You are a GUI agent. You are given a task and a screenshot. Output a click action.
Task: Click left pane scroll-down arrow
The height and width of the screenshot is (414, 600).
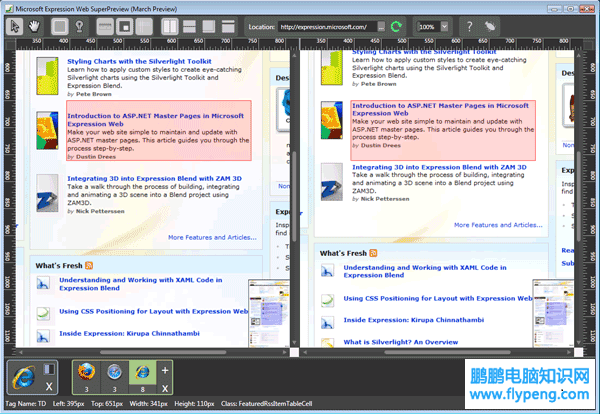[x=294, y=342]
